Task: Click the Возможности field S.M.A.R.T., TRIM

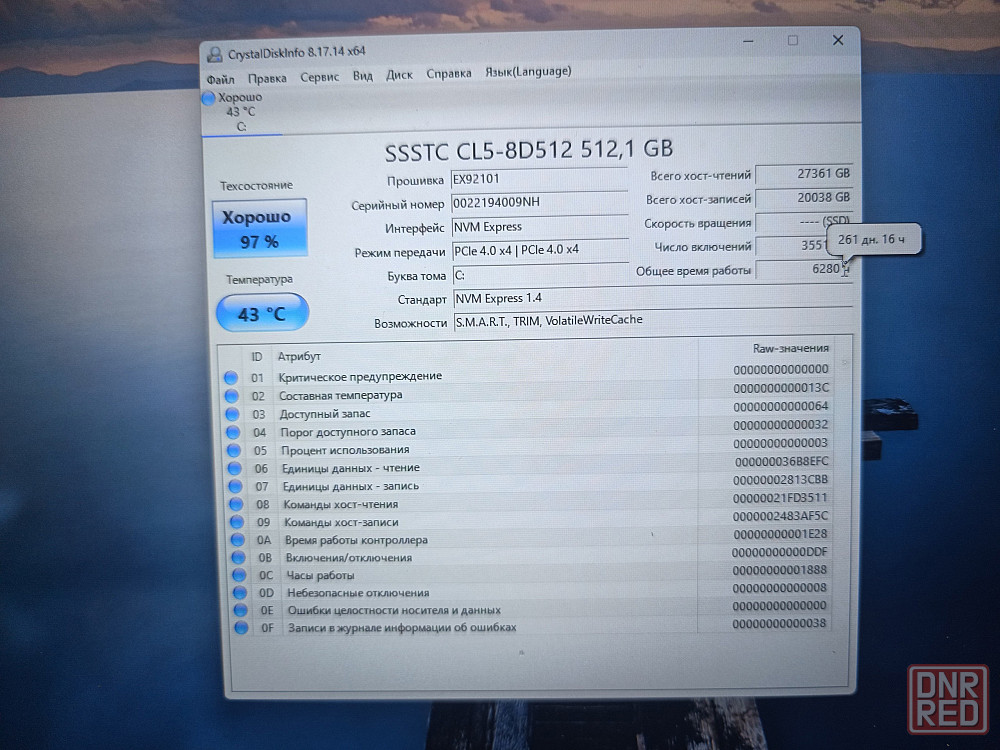Action: [x=652, y=320]
